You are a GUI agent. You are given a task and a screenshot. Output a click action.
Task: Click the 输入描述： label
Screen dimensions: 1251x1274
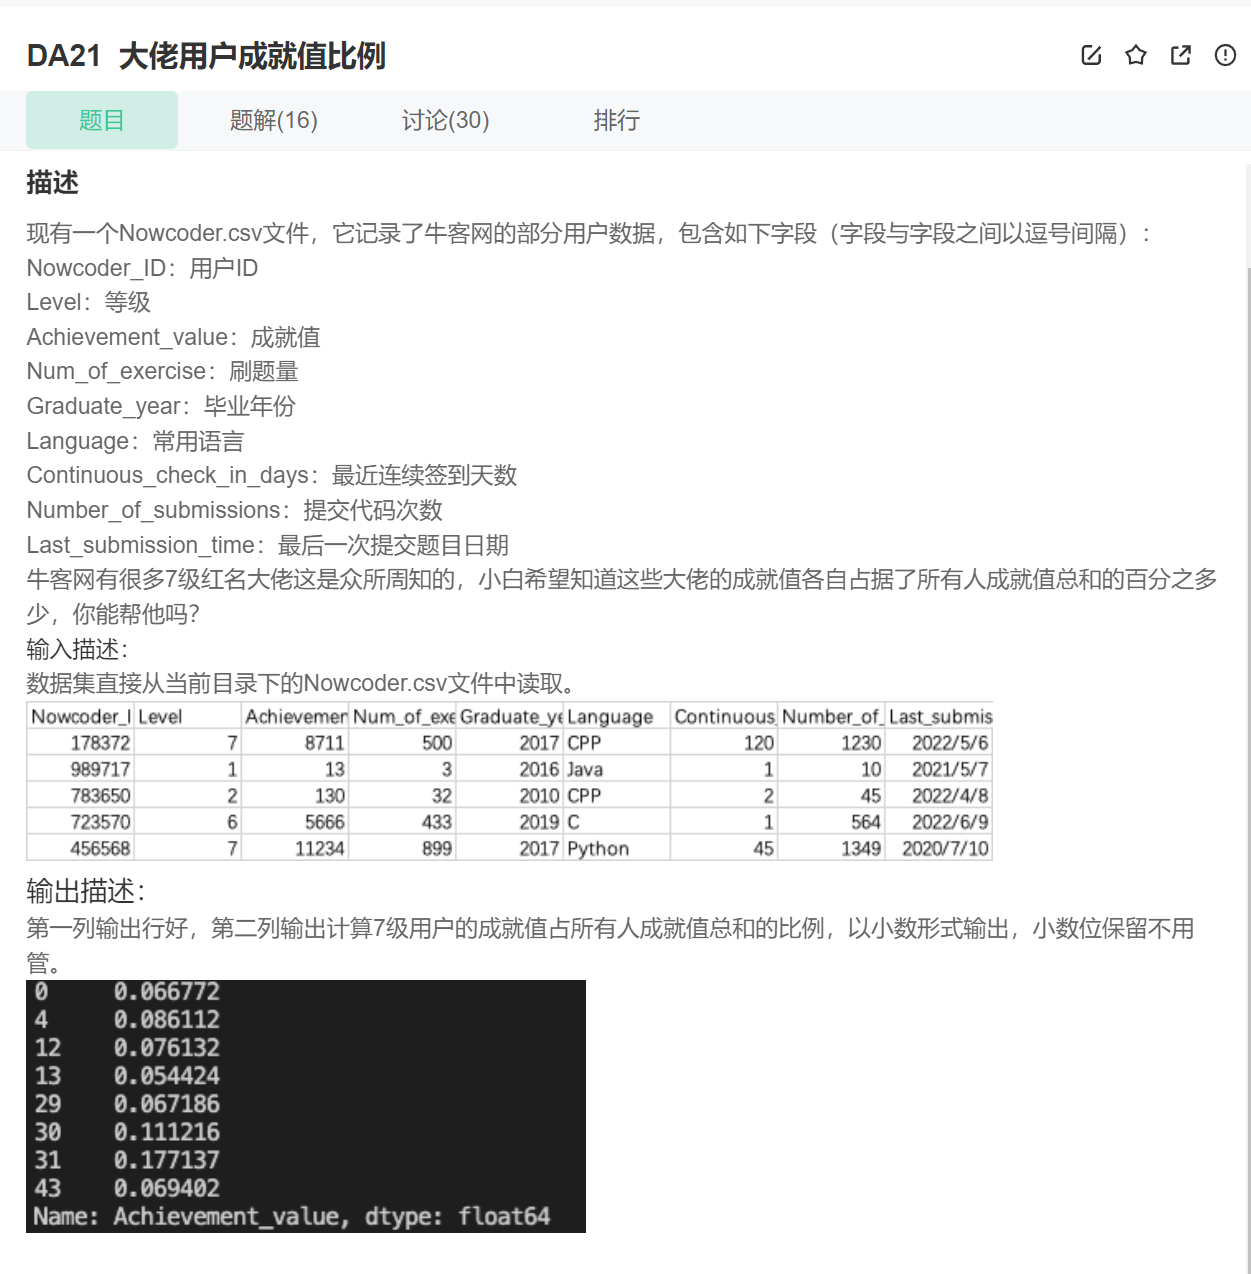pos(77,649)
